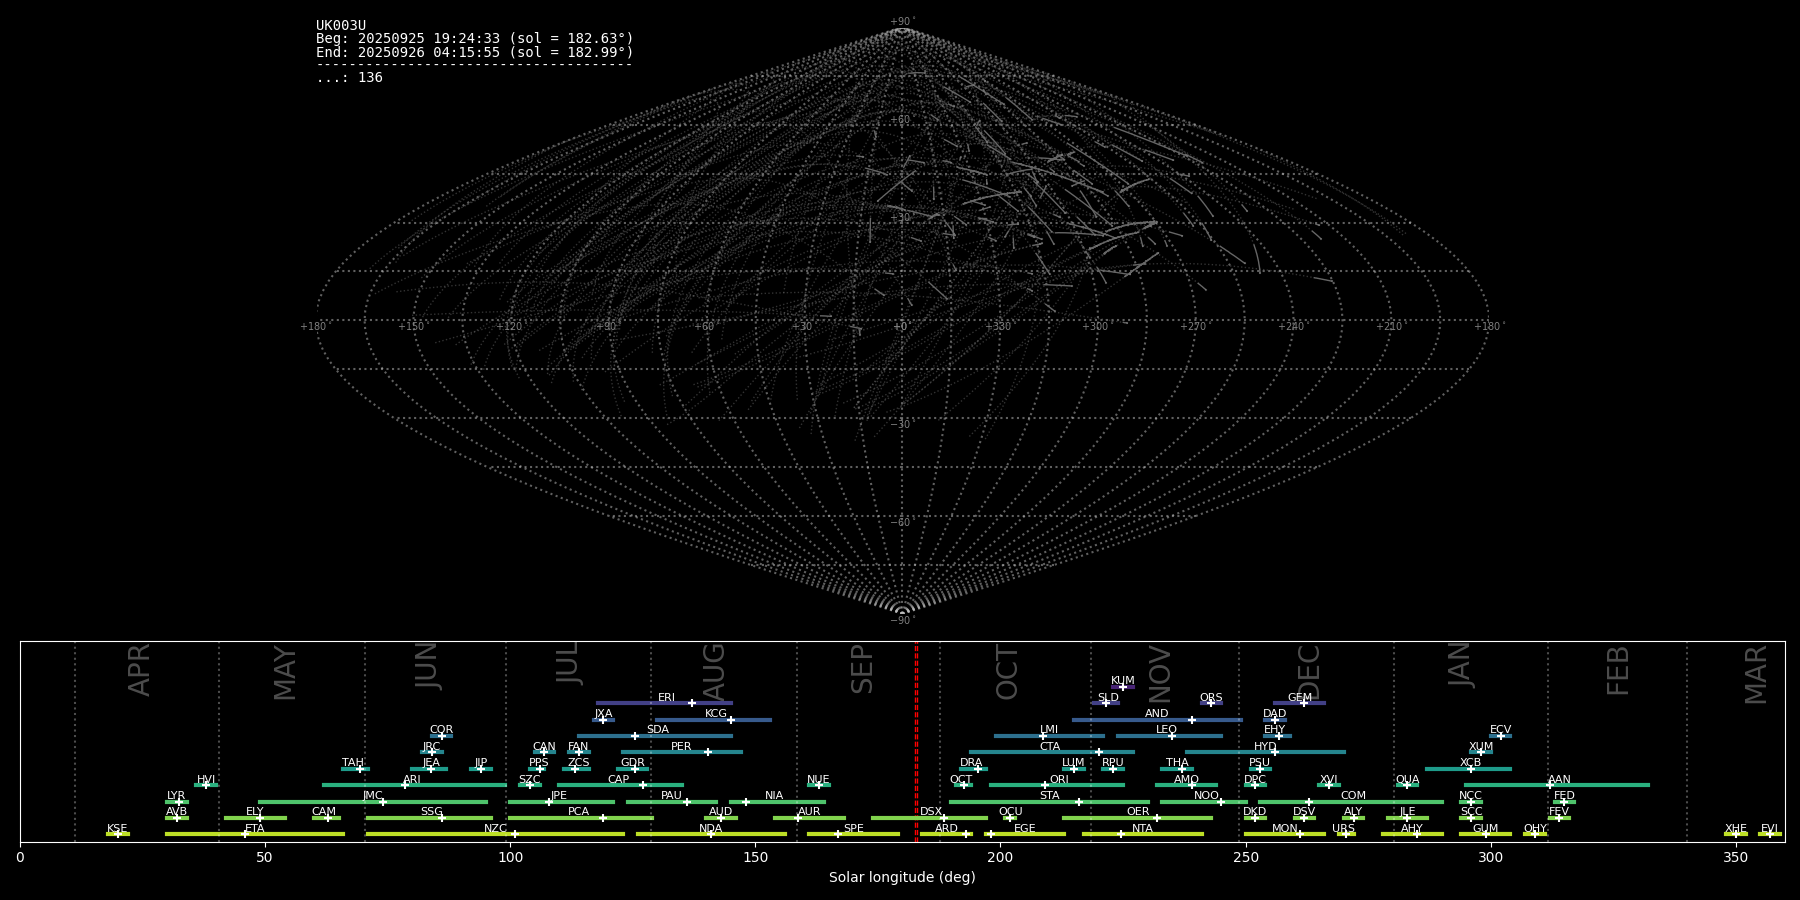Click the -90 south pole label on map
Screen dimensions: 1800x900
[902, 621]
